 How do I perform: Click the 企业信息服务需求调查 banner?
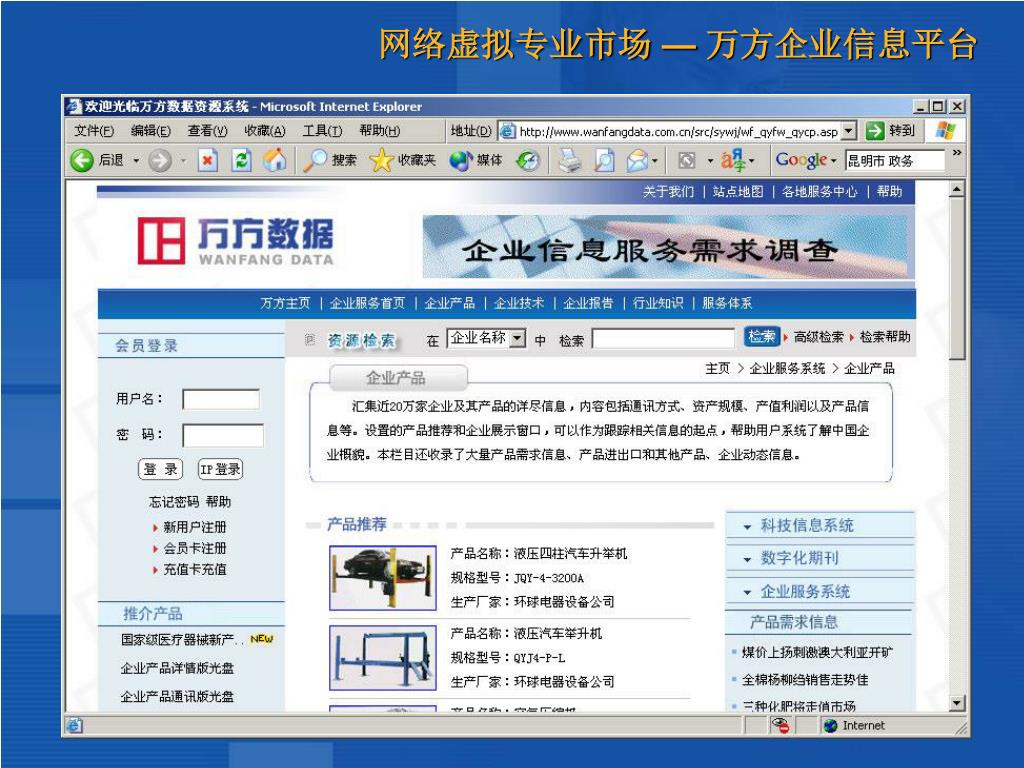[664, 247]
